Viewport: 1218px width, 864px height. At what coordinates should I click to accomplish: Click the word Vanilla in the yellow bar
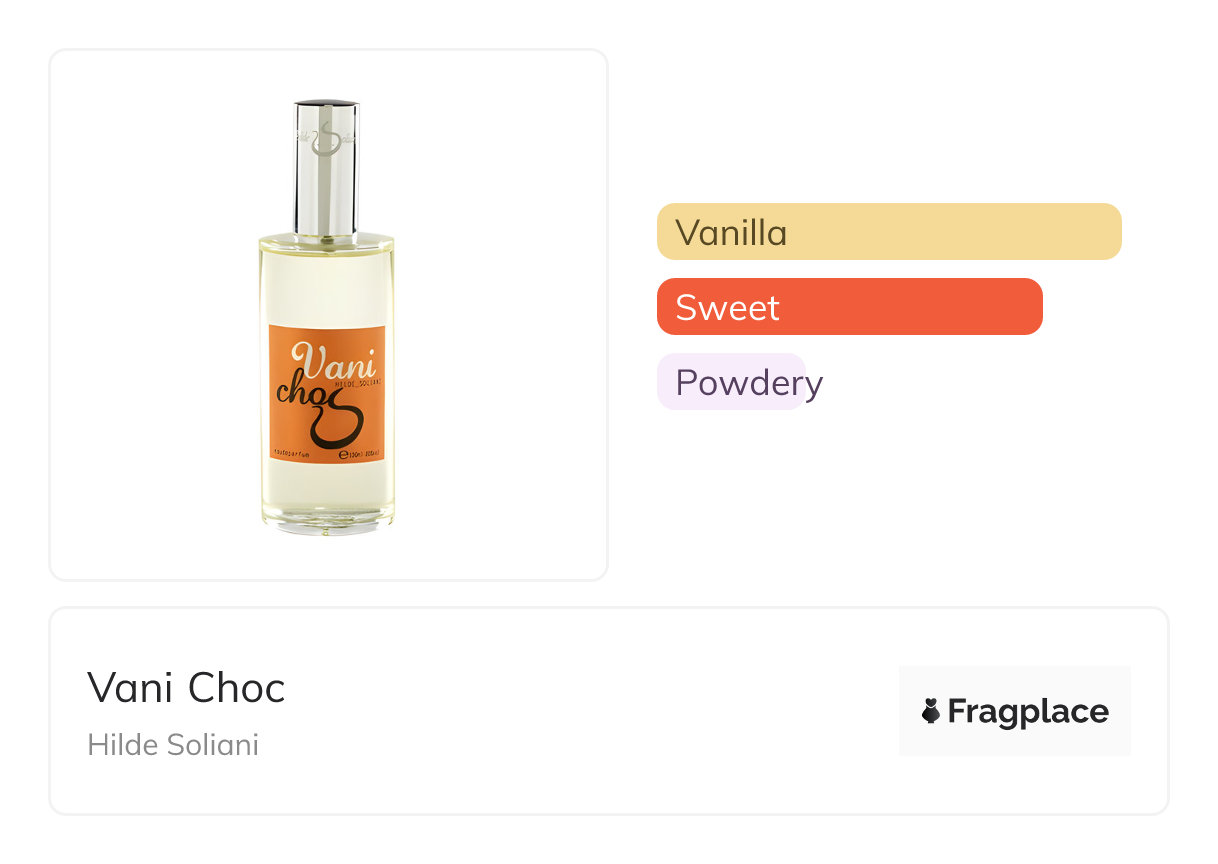[731, 233]
